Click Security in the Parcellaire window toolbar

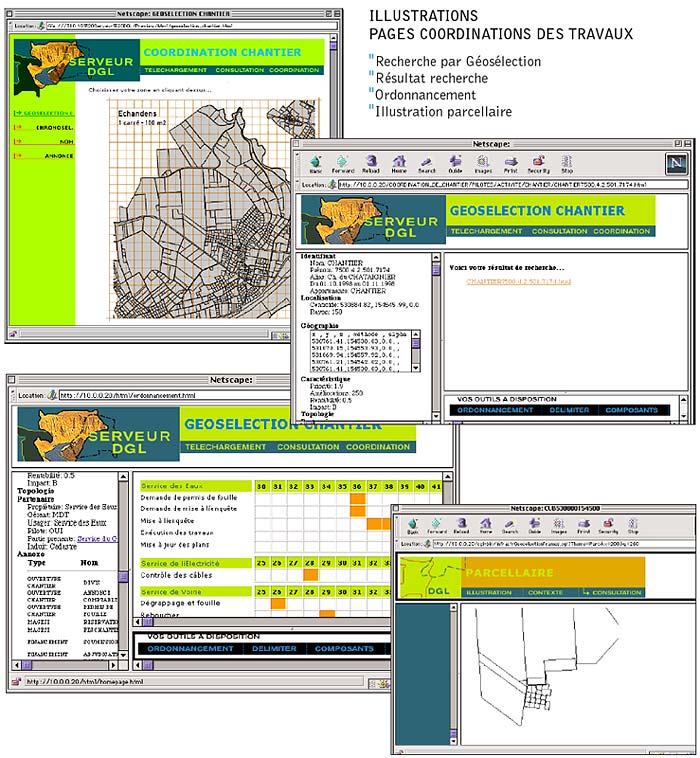tap(608, 526)
